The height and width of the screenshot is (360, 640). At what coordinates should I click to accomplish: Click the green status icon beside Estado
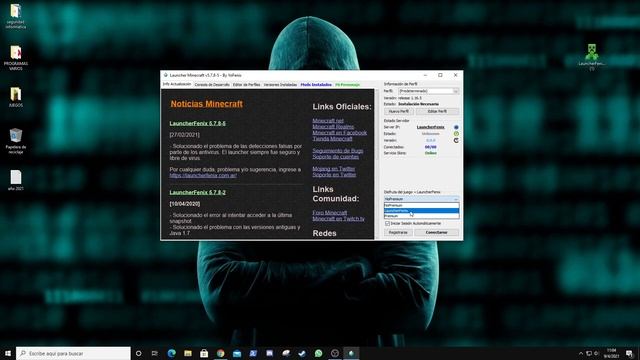click(x=456, y=134)
